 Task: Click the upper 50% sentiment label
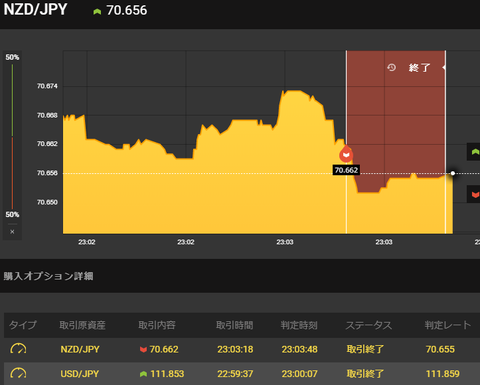[12, 57]
